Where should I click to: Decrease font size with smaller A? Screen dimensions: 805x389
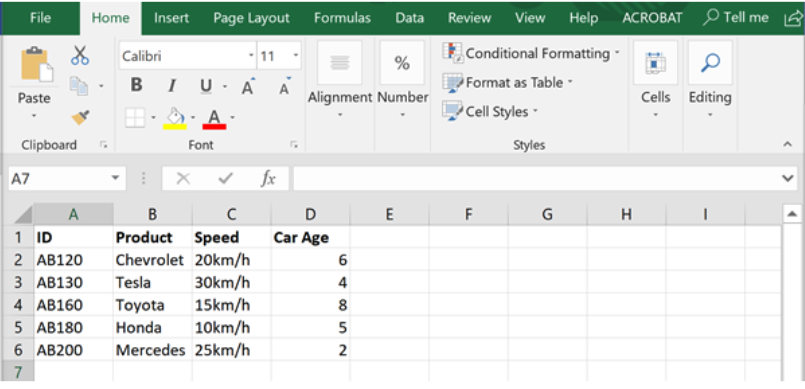[285, 86]
